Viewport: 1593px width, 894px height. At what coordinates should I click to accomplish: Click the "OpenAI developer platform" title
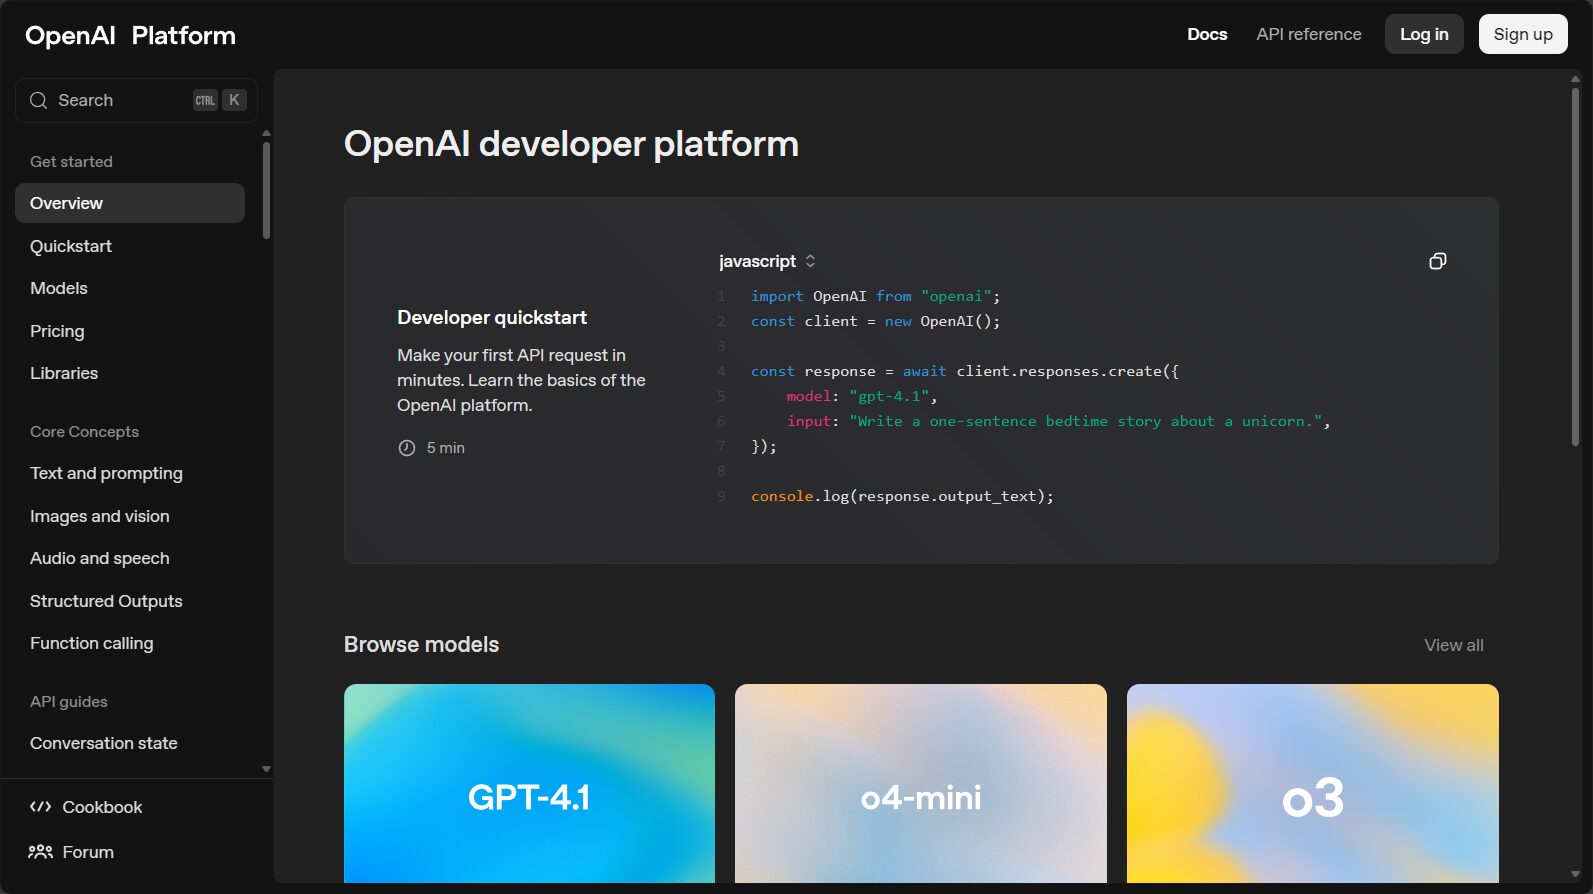point(571,143)
